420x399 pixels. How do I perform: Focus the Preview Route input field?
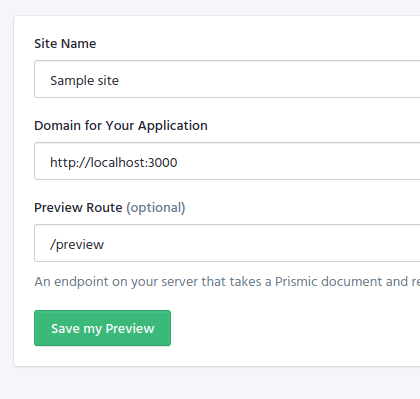[227, 243]
